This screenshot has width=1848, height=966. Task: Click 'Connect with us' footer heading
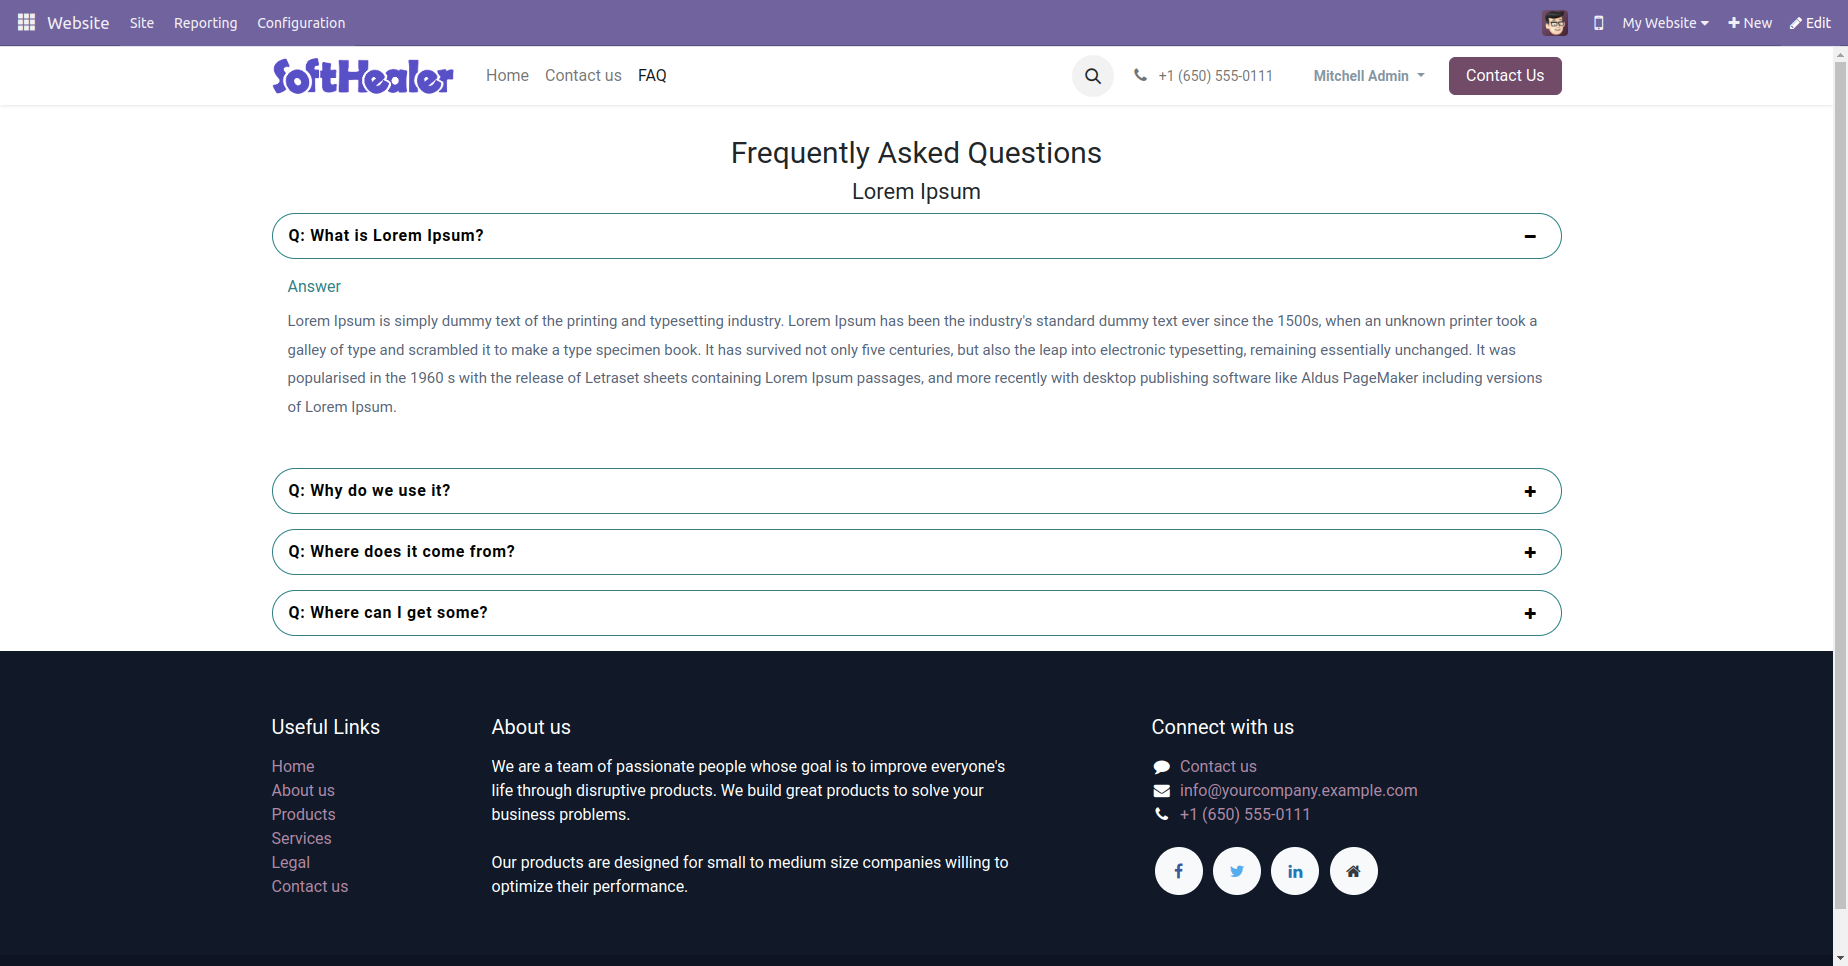pyautogui.click(x=1222, y=728)
